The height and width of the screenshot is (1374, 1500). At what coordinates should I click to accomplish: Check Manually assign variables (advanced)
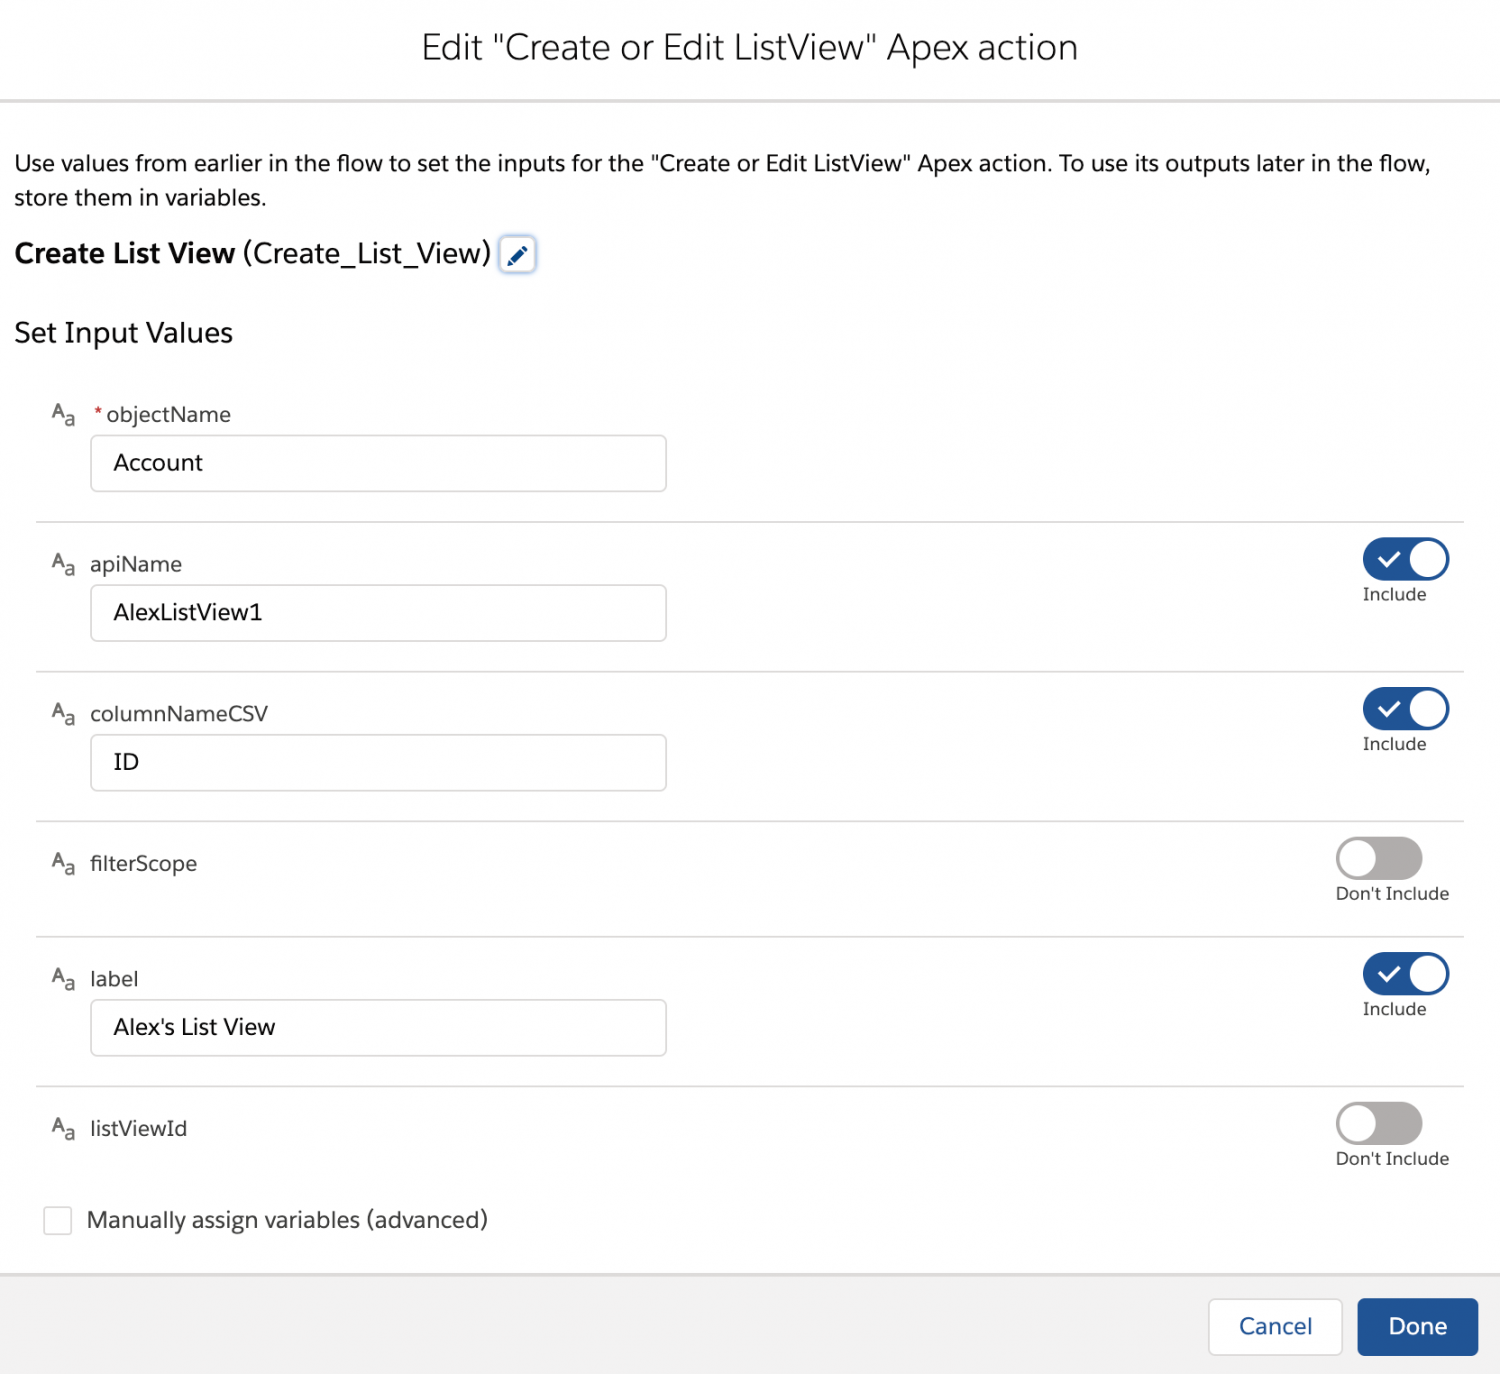pos(57,1220)
